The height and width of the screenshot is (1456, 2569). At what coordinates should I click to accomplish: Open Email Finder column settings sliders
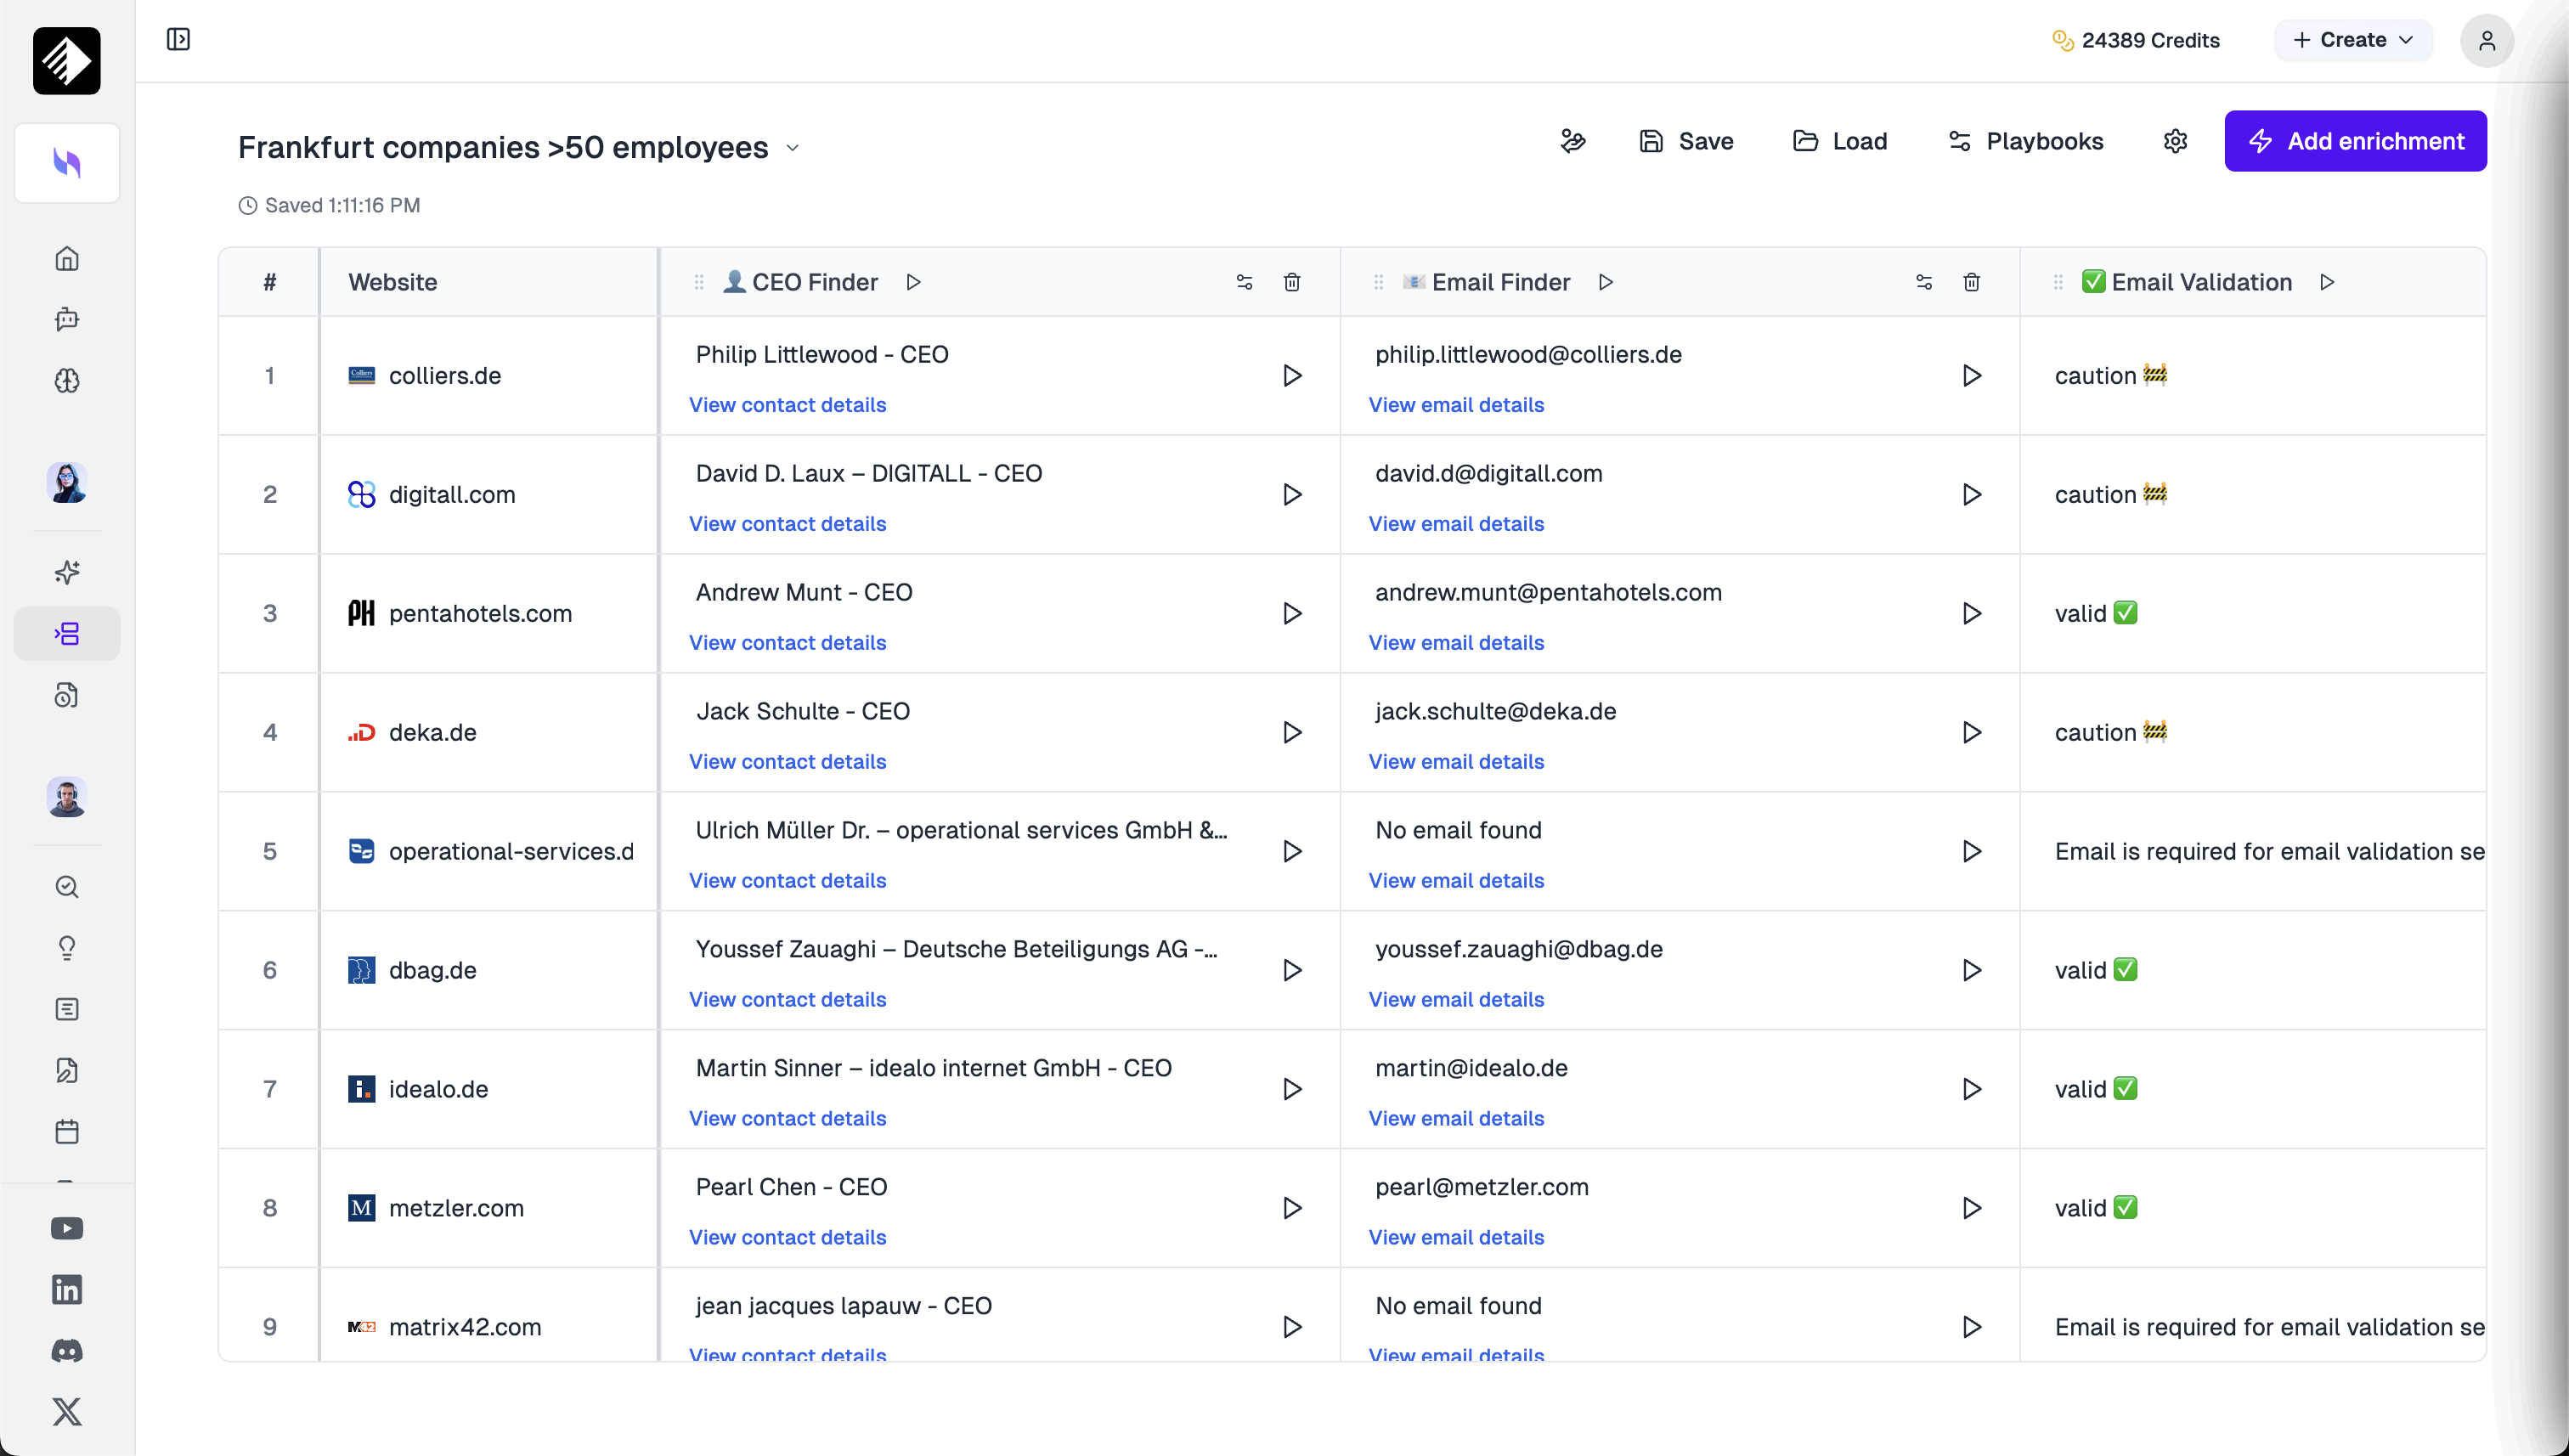[1924, 282]
